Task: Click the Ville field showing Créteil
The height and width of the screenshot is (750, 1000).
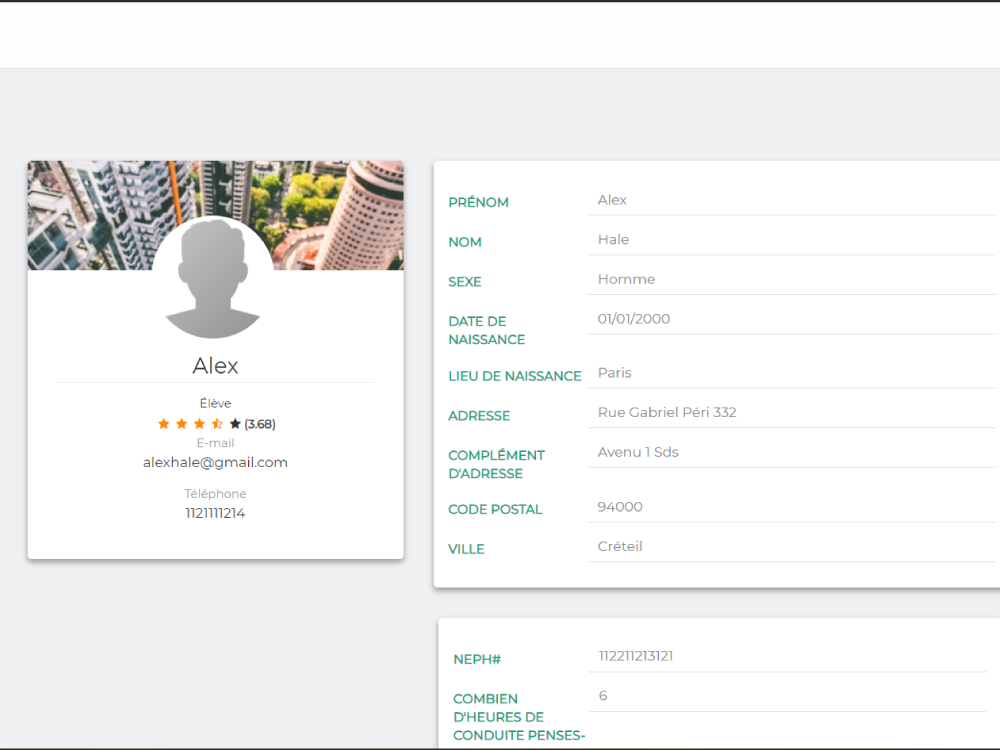Action: click(791, 547)
